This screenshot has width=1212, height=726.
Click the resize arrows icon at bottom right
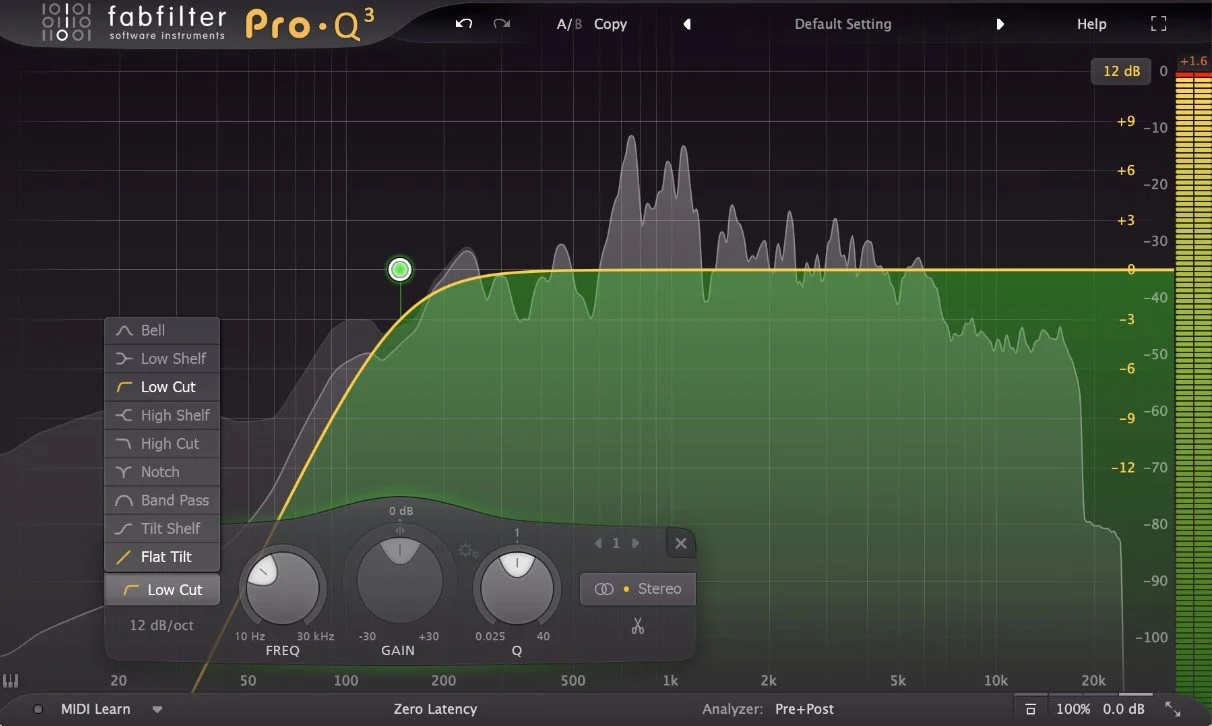point(1173,709)
